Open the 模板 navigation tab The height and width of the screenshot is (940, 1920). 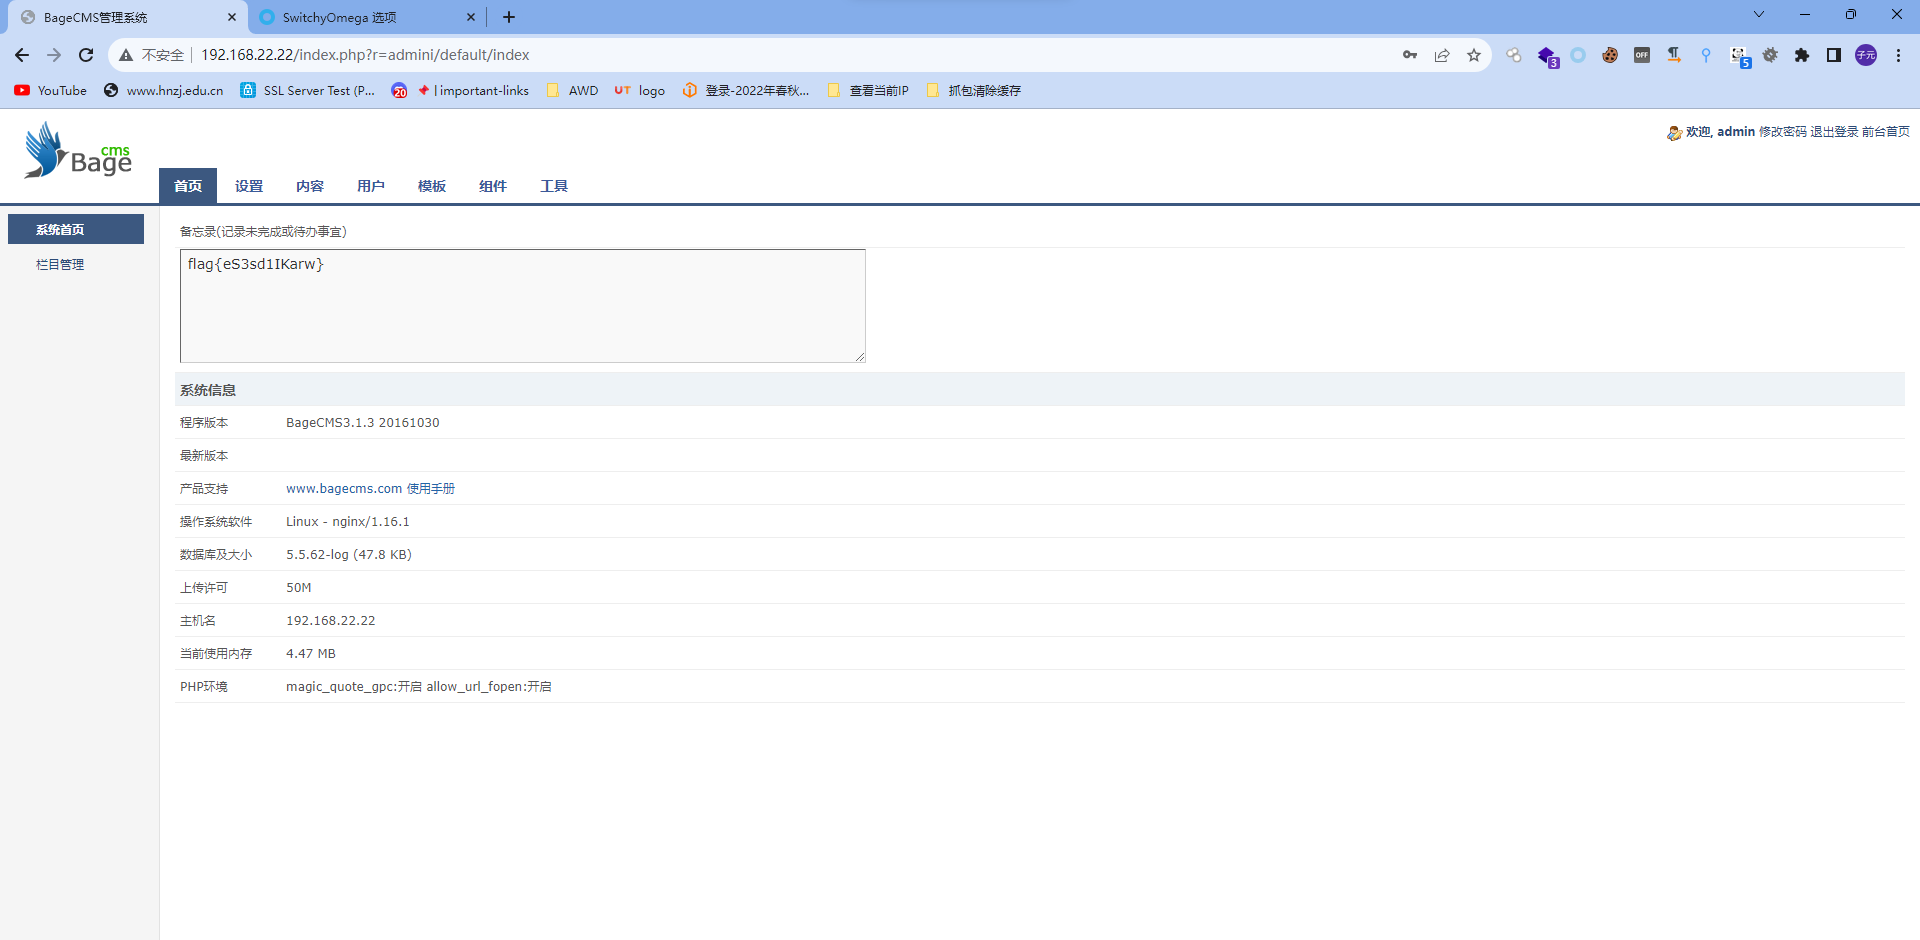click(432, 186)
